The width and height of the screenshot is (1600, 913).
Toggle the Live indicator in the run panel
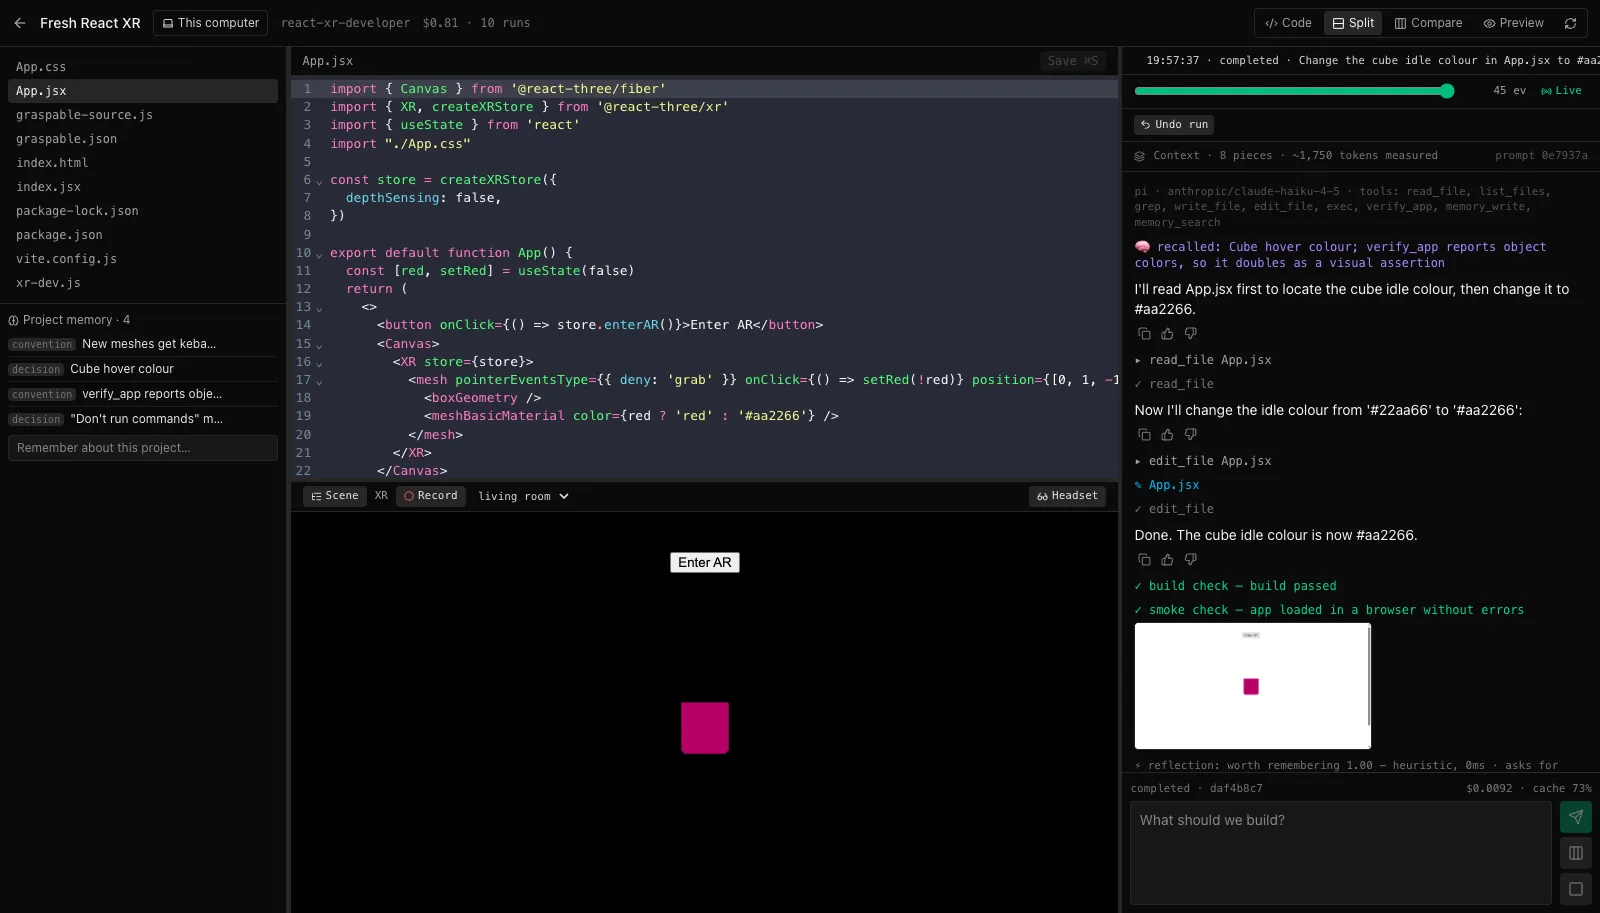pos(1561,91)
